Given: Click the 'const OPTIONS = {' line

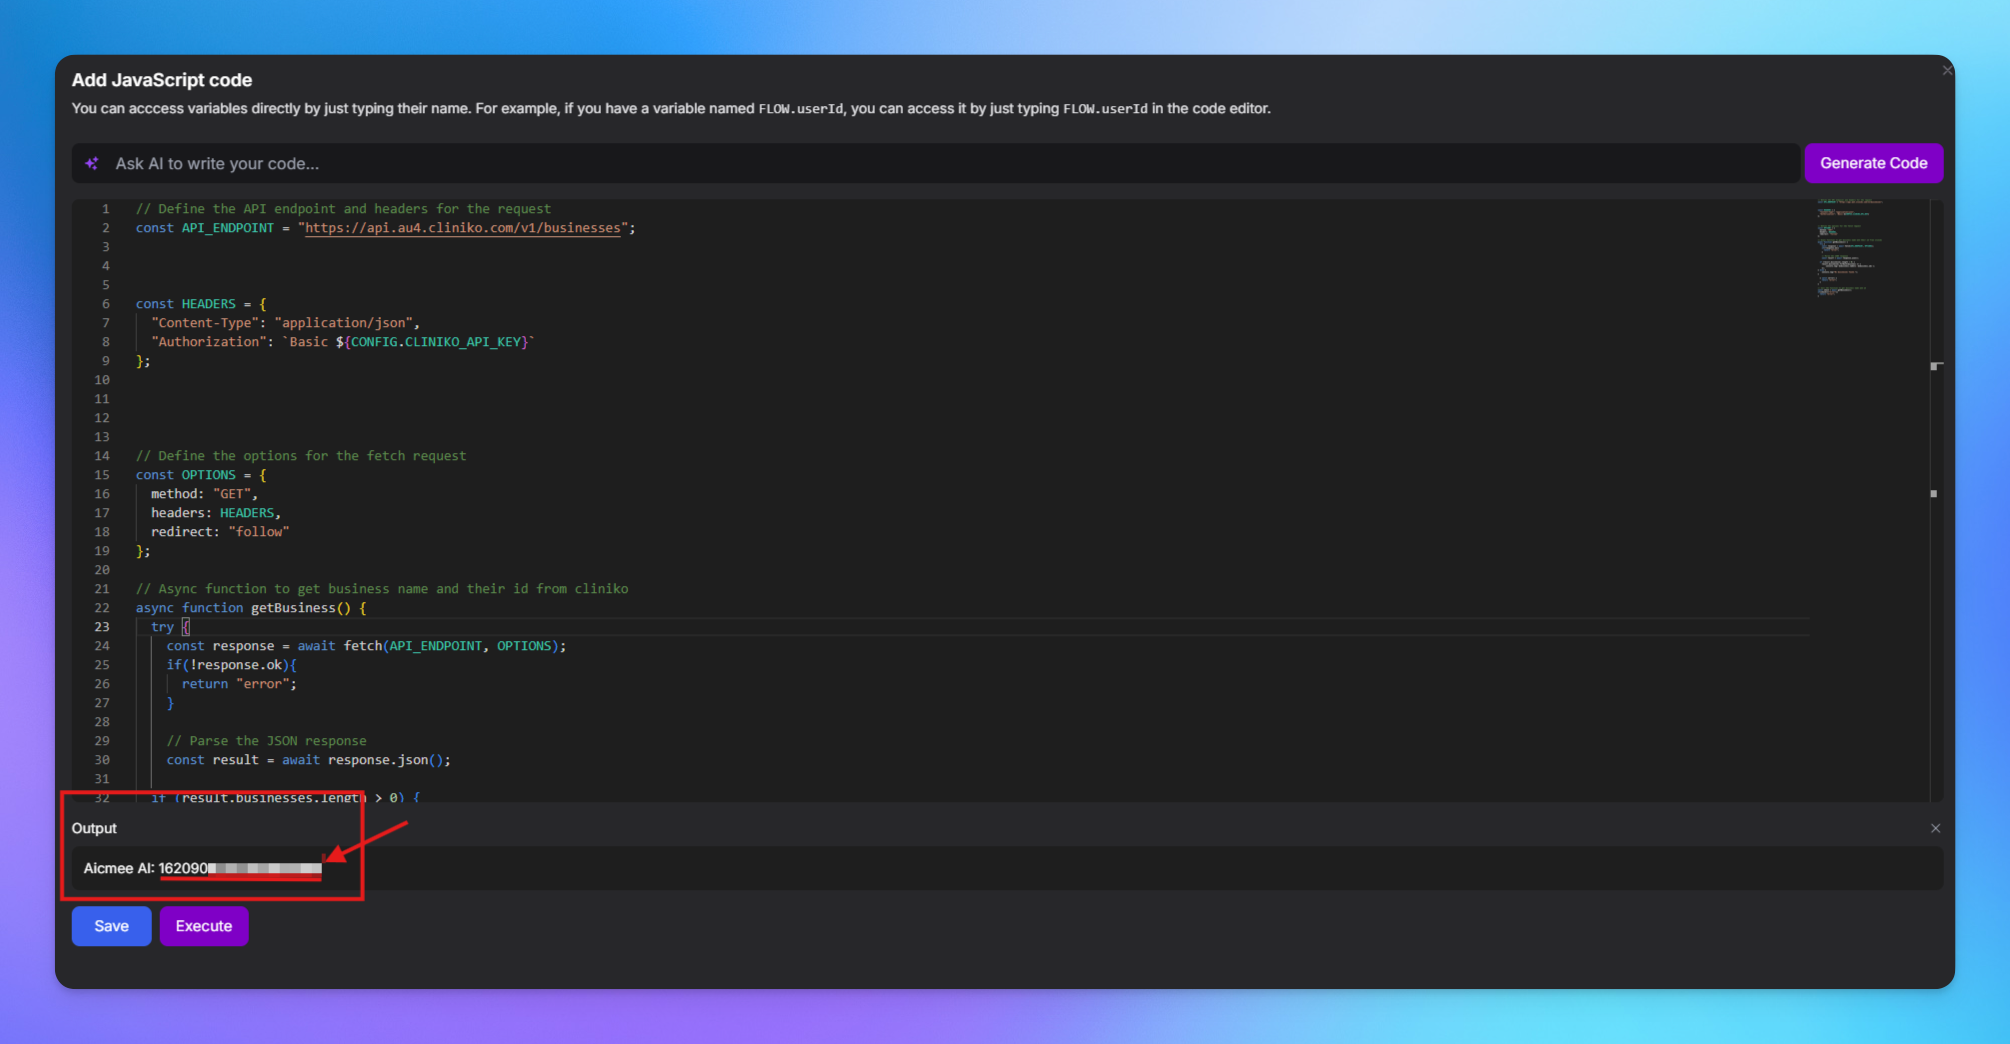Looking at the screenshot, I should 201,475.
